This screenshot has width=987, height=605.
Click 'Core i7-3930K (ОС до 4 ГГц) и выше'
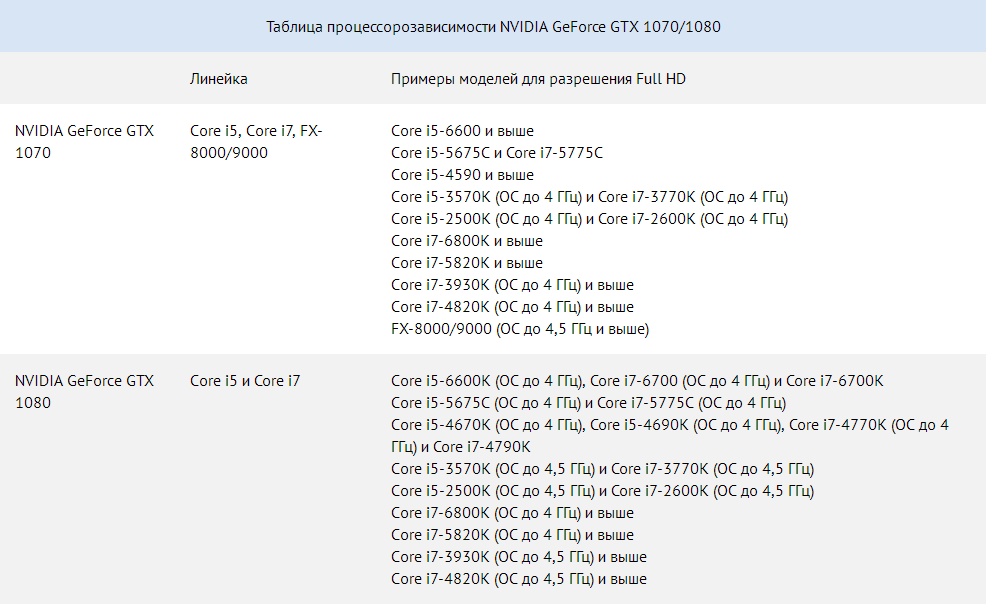point(512,285)
